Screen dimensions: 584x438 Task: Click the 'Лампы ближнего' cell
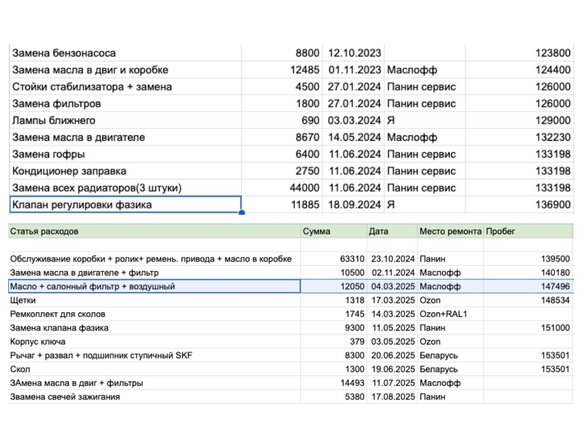(x=125, y=120)
